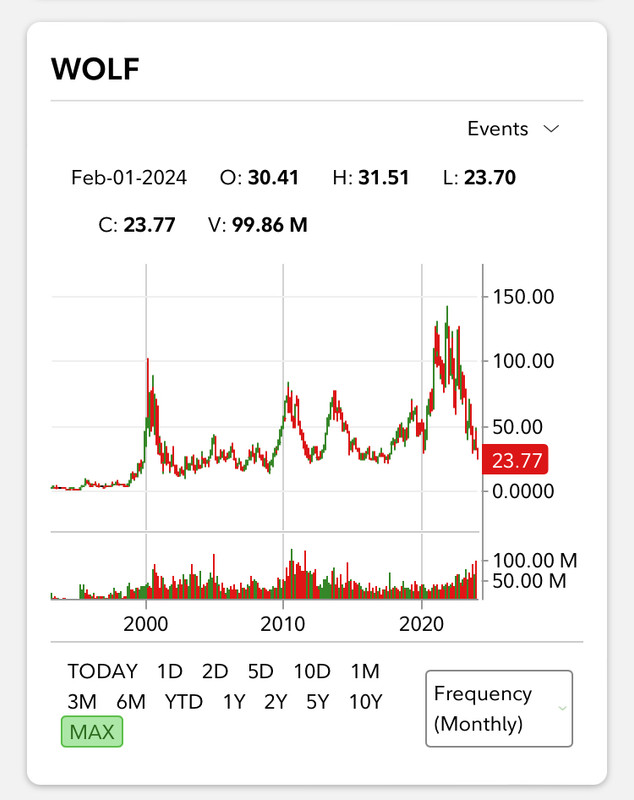
Task: Click the open value 30.41
Action: click(273, 178)
